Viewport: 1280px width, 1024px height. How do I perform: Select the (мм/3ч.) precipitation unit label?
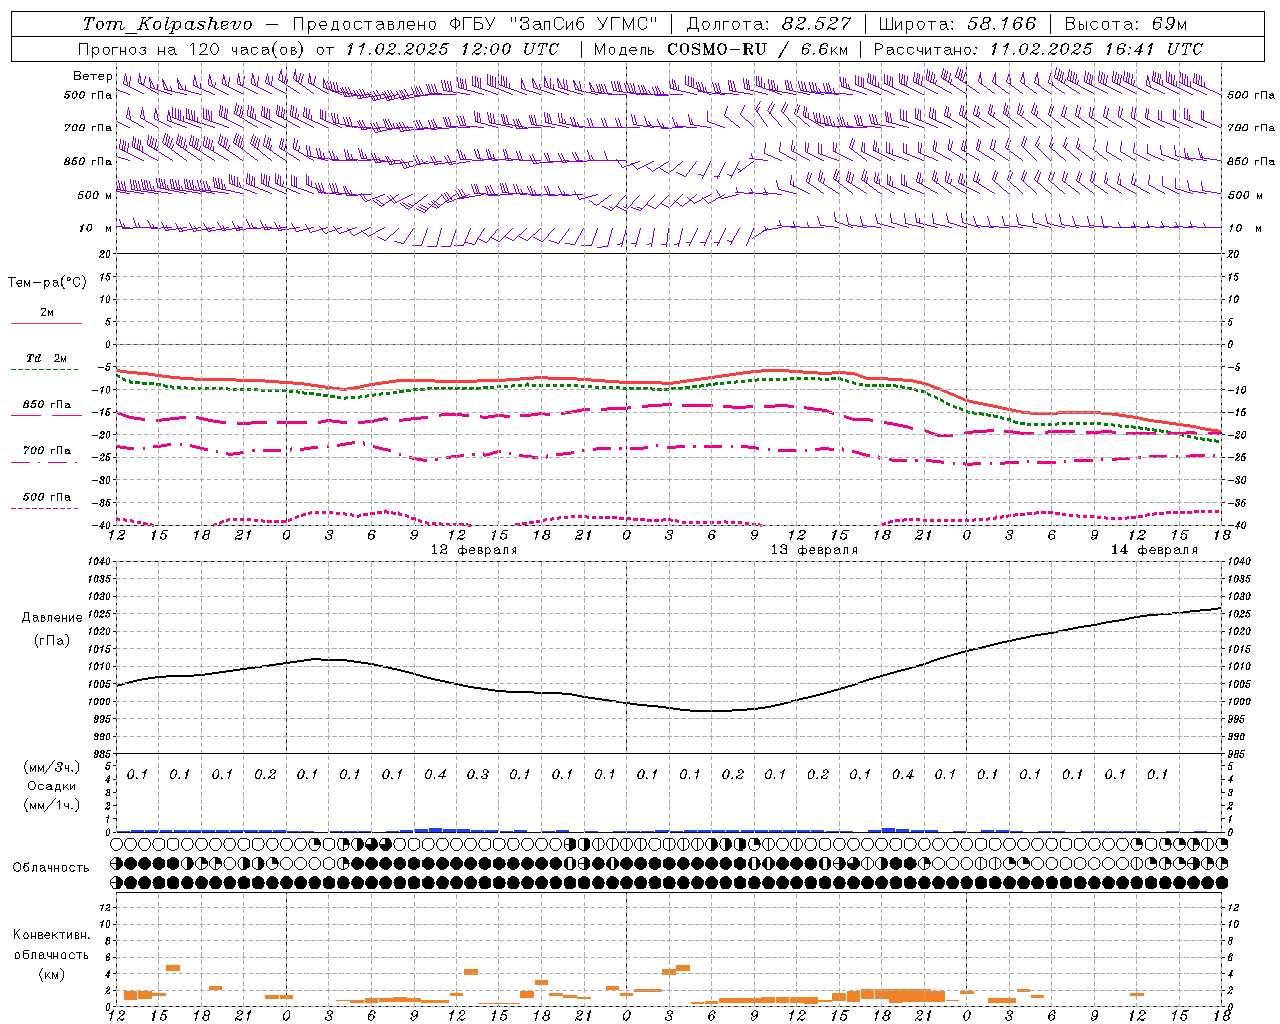coord(52,766)
